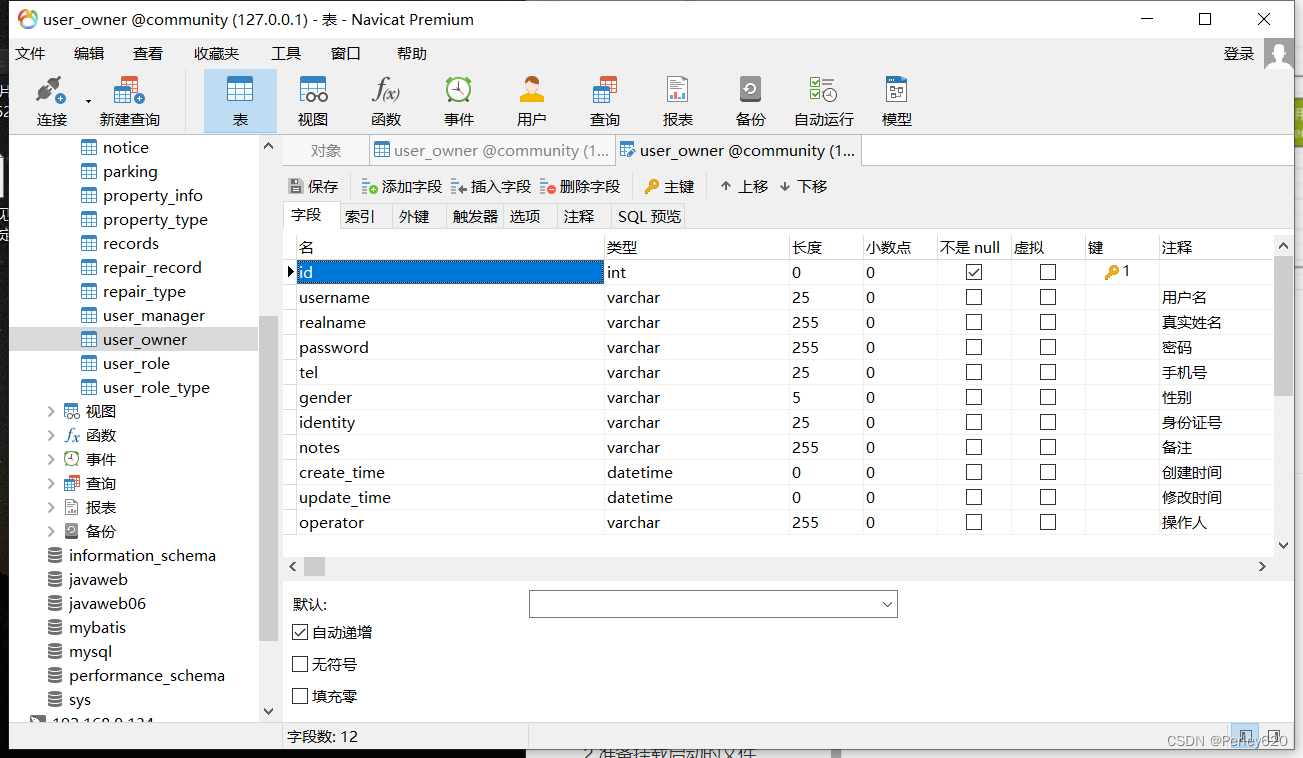Move field down with 下移
The width and height of the screenshot is (1303, 758).
pos(803,186)
